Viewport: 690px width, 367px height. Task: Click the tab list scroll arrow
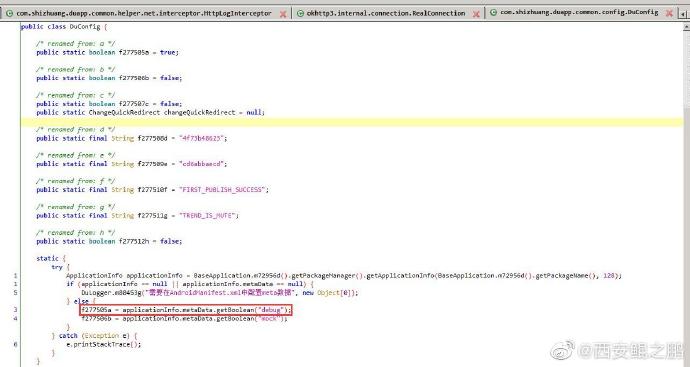683,14
